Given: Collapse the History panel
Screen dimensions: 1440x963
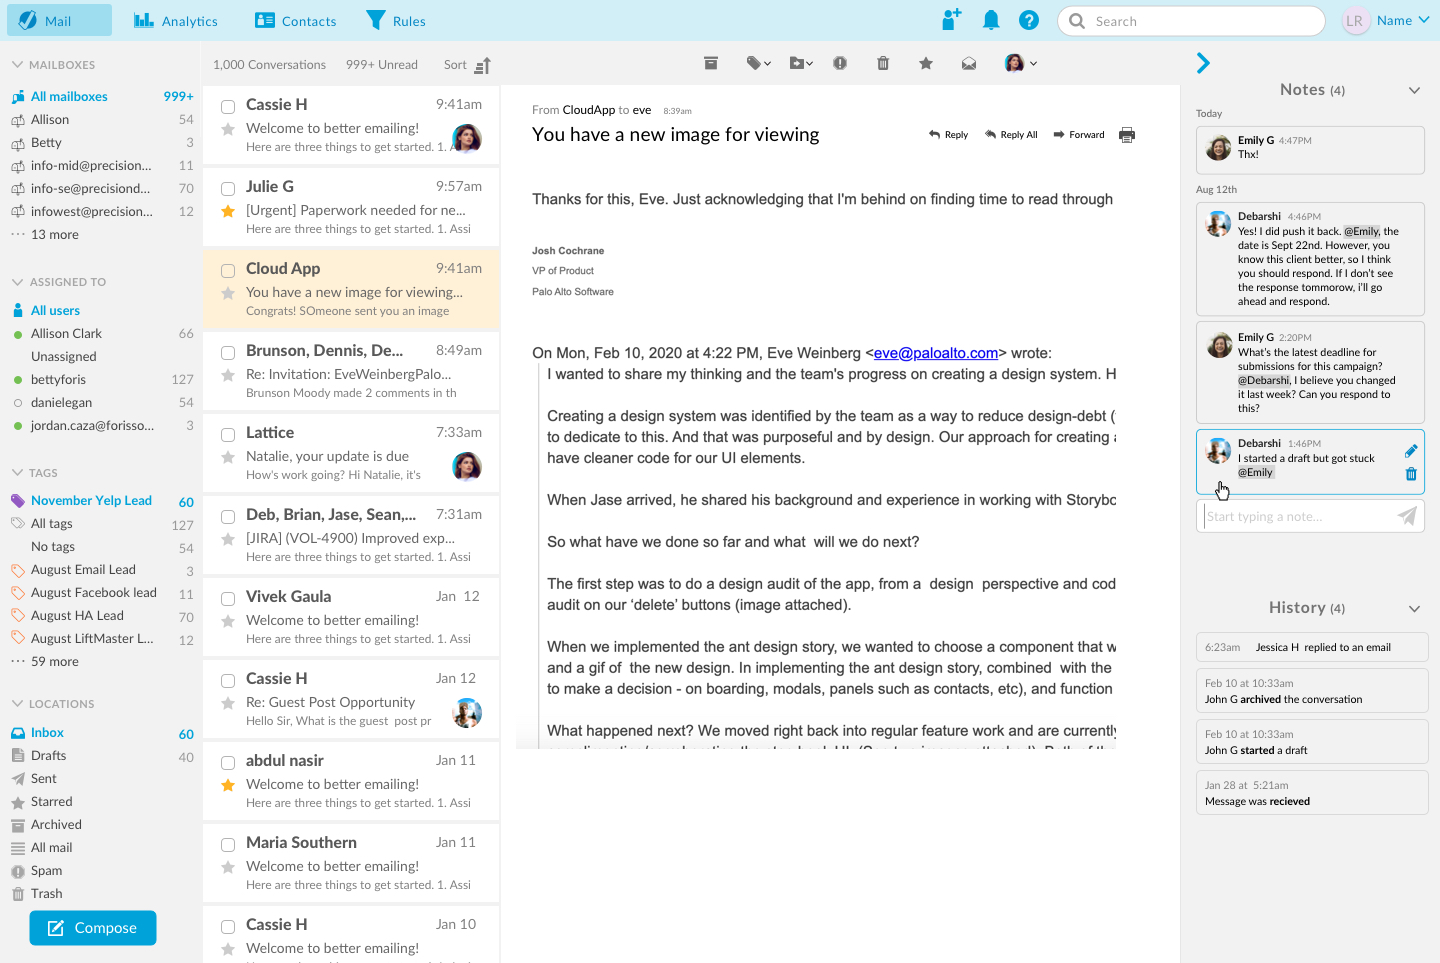Looking at the screenshot, I should [1414, 608].
